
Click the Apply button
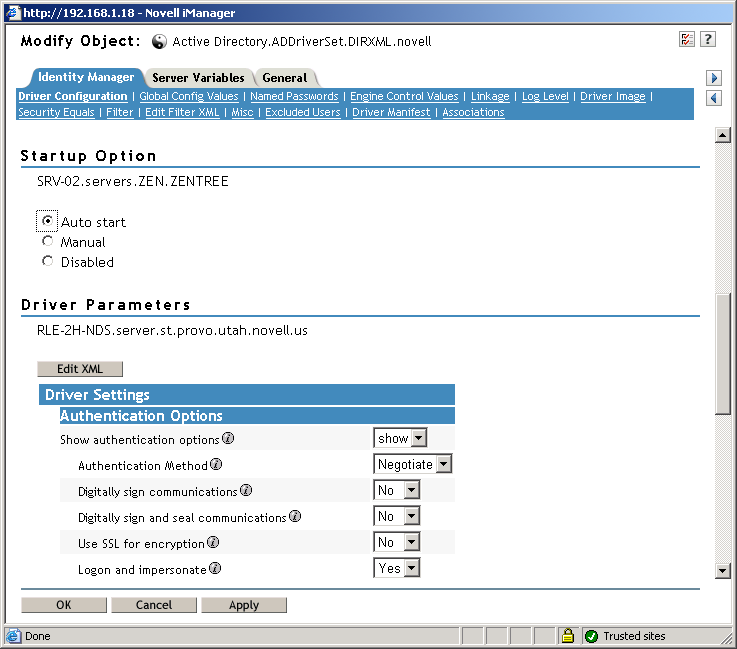pos(244,605)
